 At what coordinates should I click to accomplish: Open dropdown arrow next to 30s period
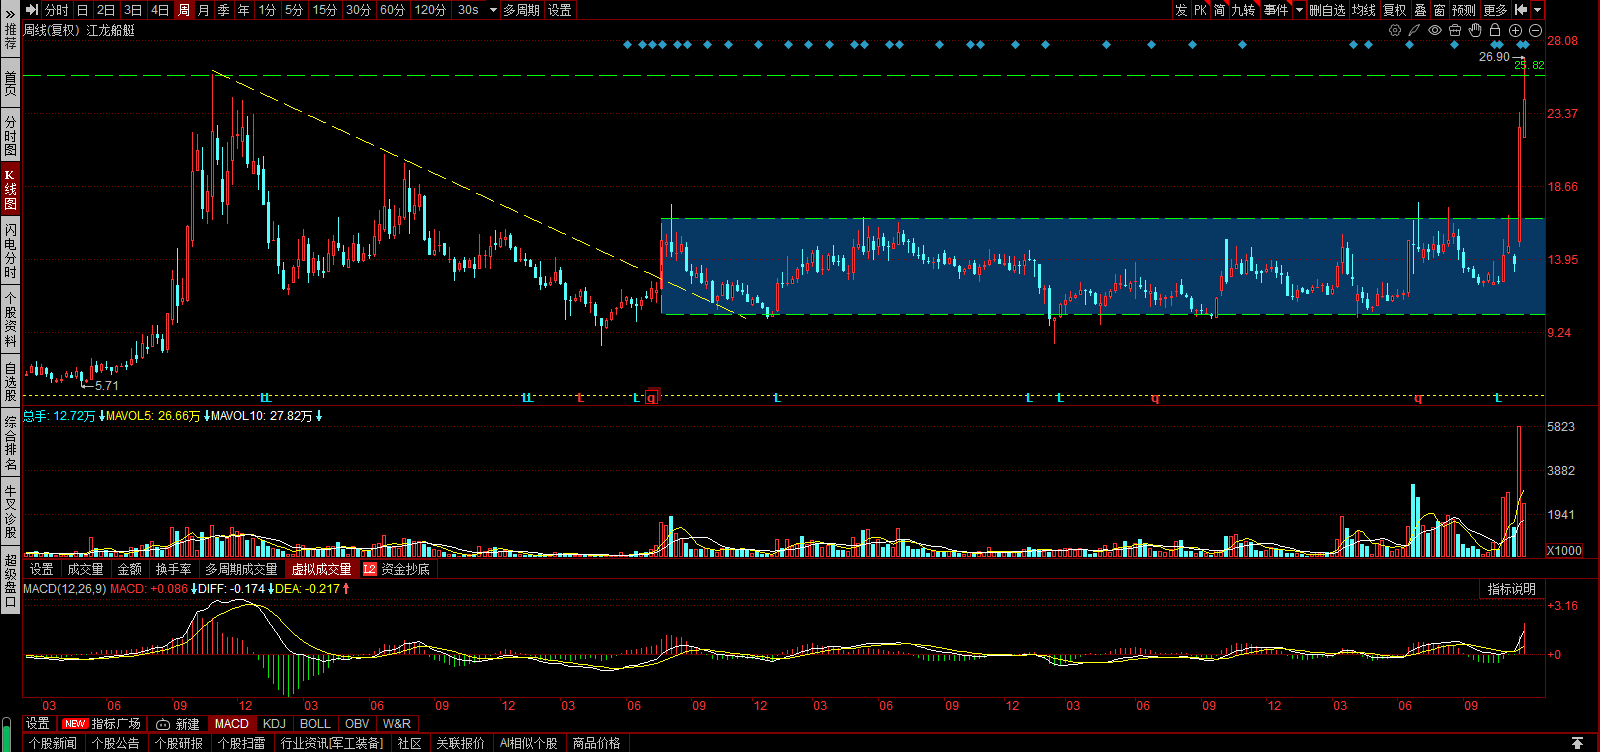[x=493, y=10]
